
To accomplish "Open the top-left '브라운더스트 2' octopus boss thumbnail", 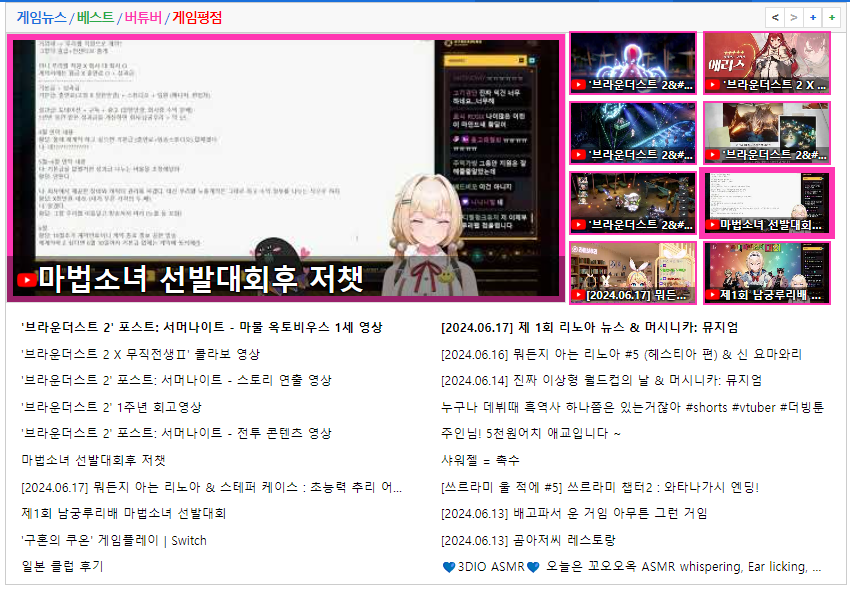I will (x=632, y=63).
